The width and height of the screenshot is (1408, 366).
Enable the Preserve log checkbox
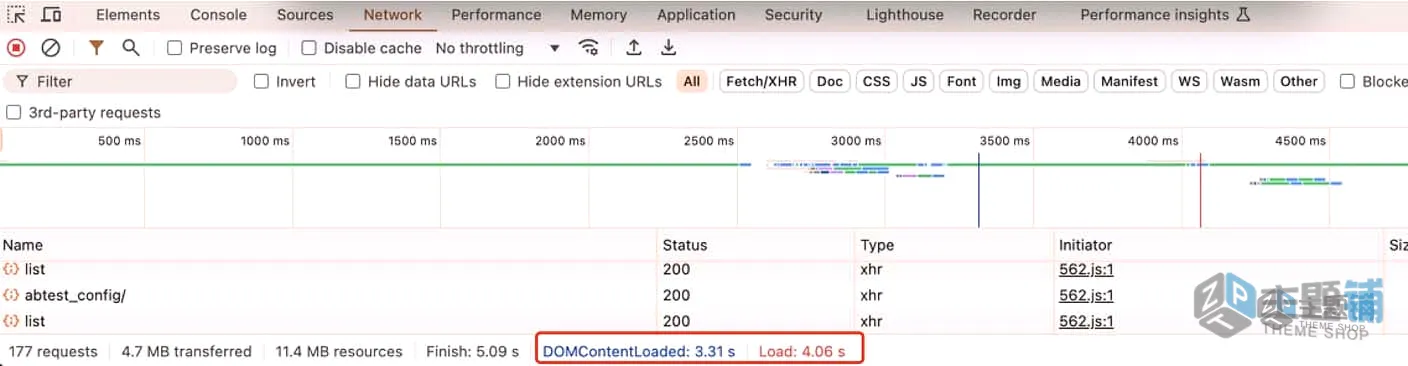[x=174, y=48]
